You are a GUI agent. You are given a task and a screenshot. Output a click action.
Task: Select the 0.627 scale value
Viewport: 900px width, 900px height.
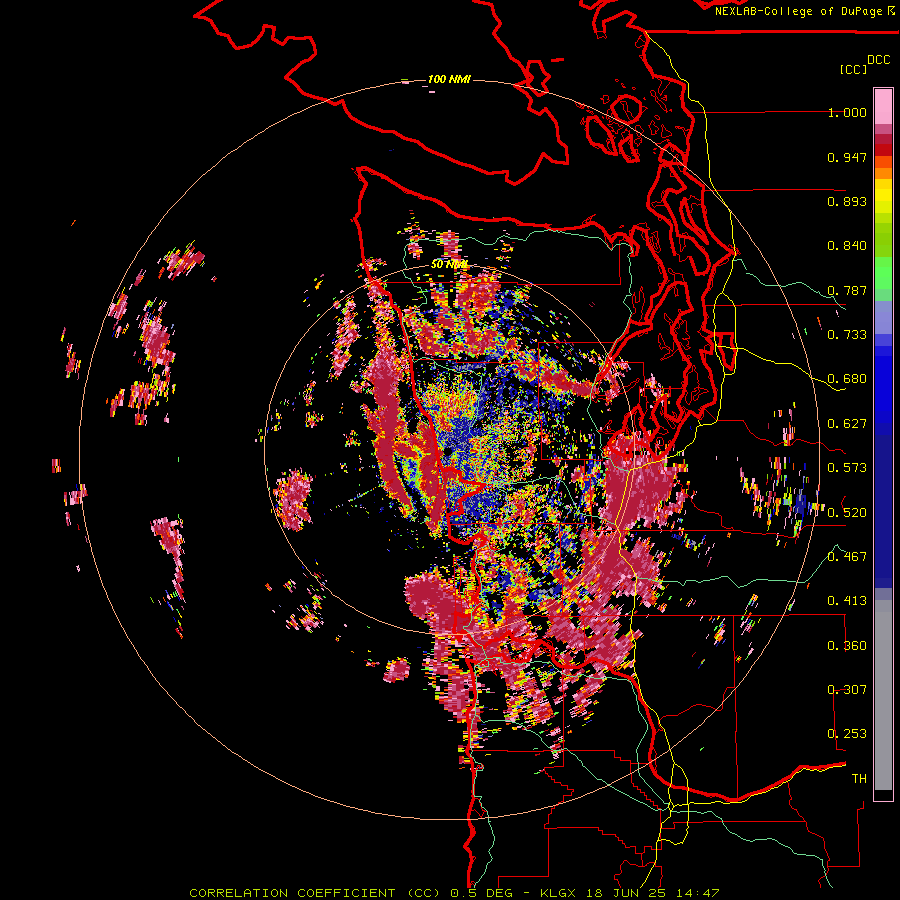[847, 424]
